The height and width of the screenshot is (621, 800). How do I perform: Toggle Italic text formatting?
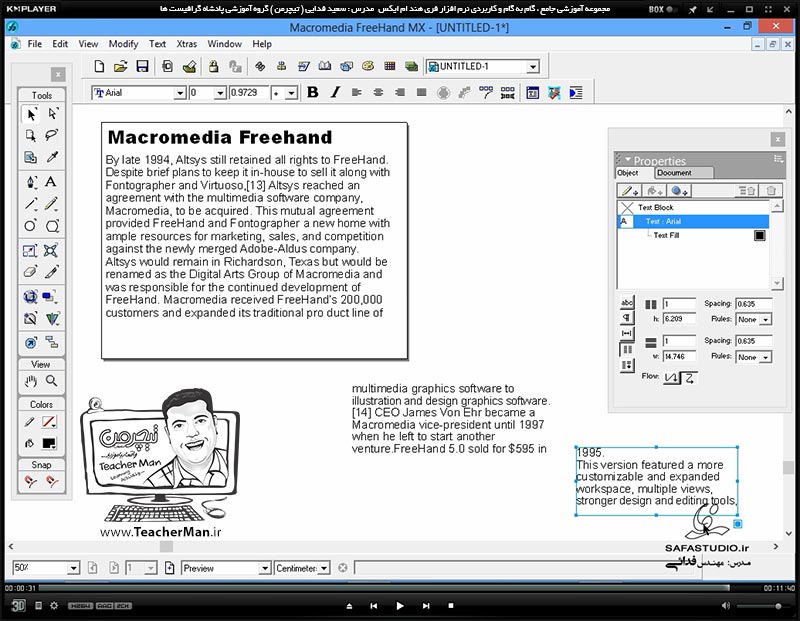point(335,92)
